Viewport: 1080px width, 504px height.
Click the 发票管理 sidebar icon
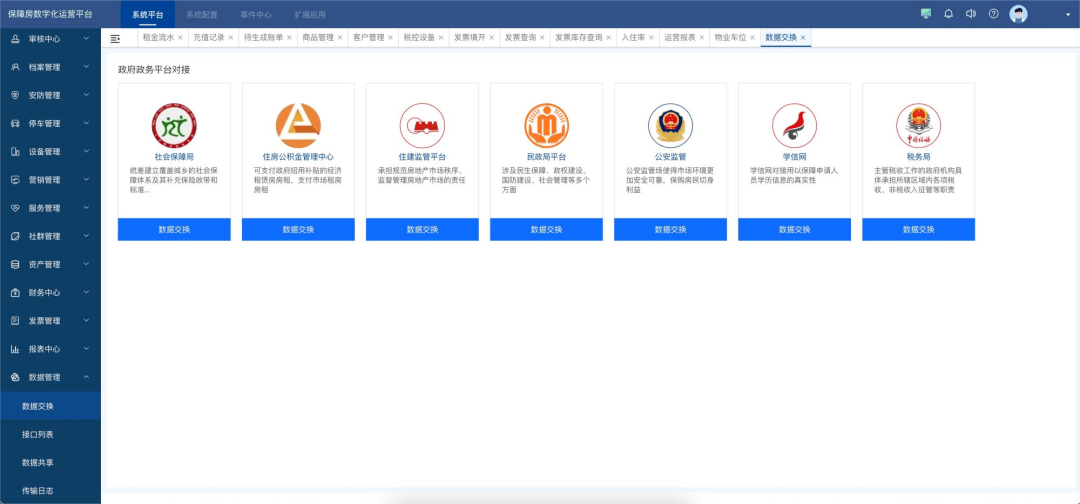pos(15,321)
